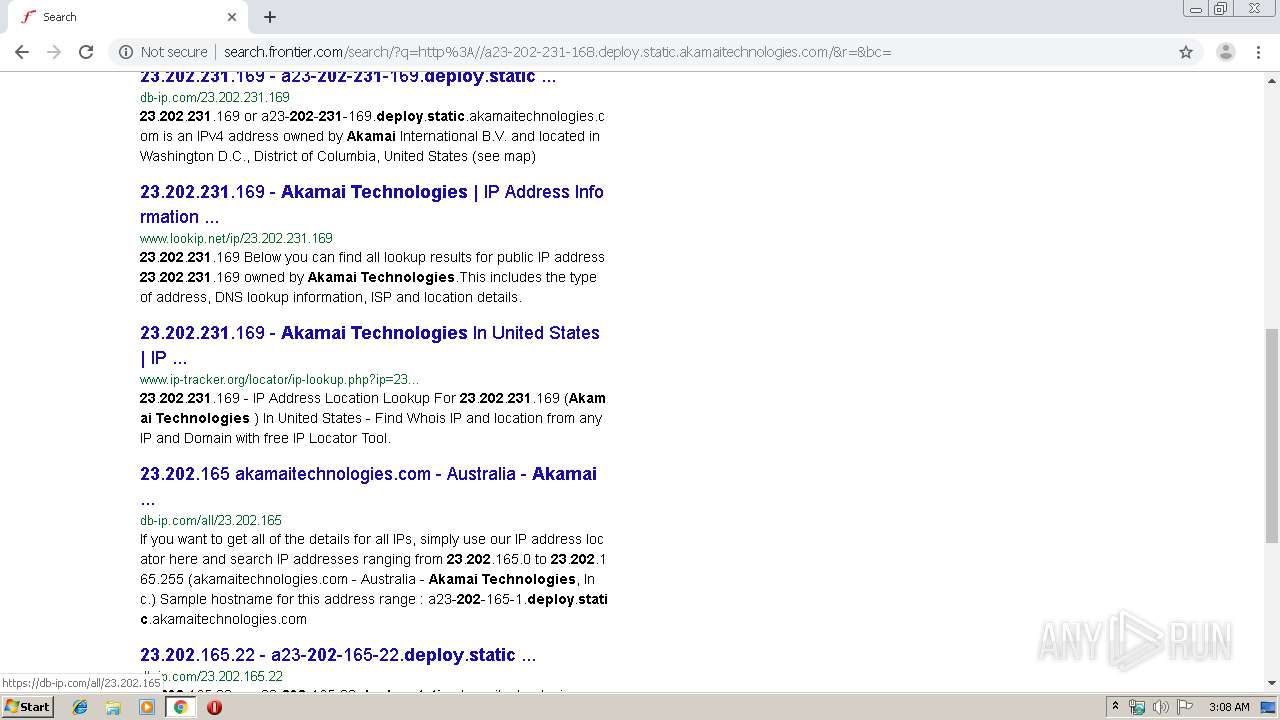
Task: Click snippet text 'IP Address Location Lookup For'
Action: tap(354, 398)
